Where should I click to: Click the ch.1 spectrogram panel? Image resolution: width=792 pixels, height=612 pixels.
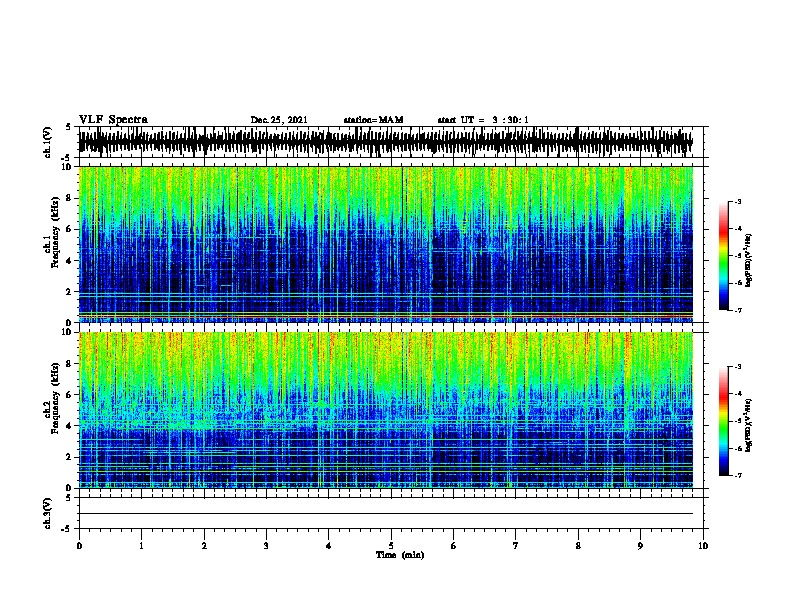386,244
